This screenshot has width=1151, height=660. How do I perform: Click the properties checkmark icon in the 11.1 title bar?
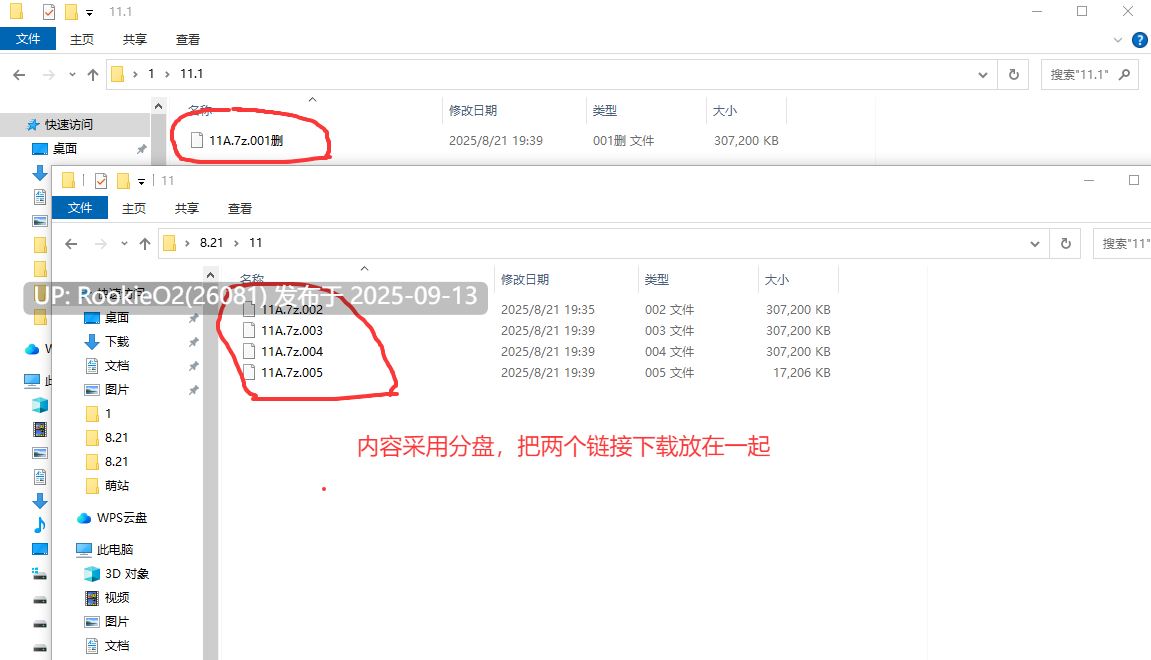[48, 12]
